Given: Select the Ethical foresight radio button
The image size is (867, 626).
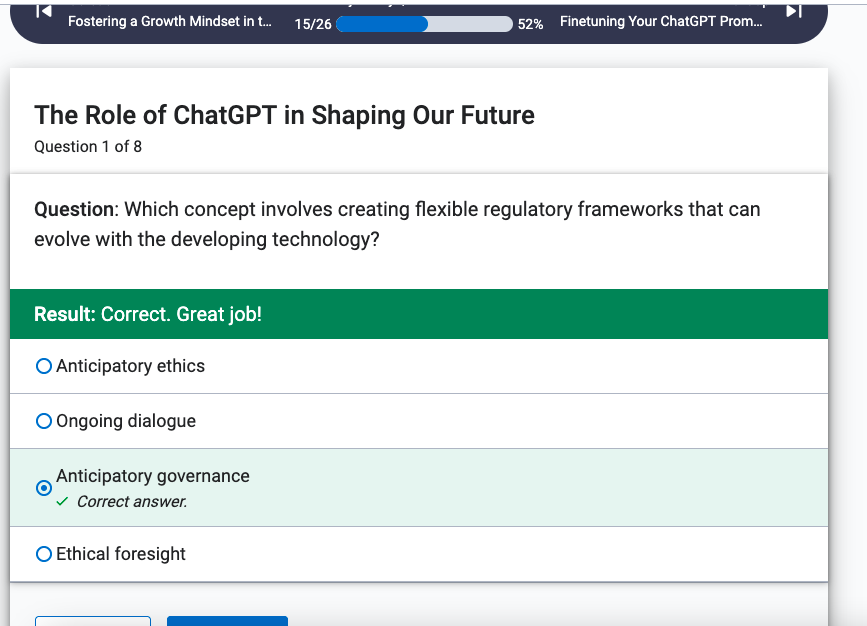Looking at the screenshot, I should pos(44,554).
